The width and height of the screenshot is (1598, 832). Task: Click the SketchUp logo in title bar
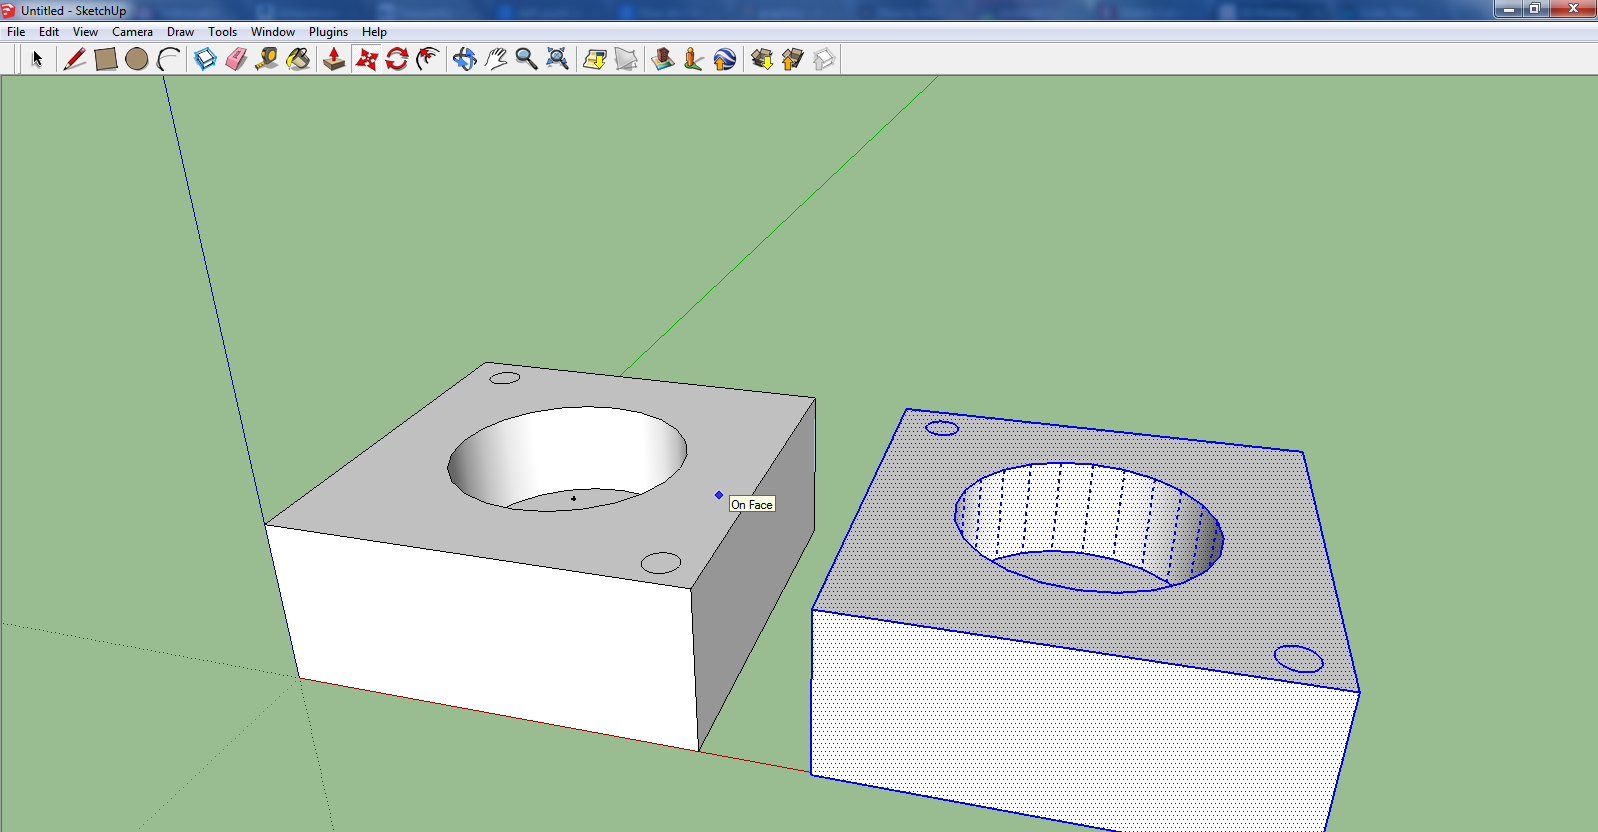coord(9,10)
